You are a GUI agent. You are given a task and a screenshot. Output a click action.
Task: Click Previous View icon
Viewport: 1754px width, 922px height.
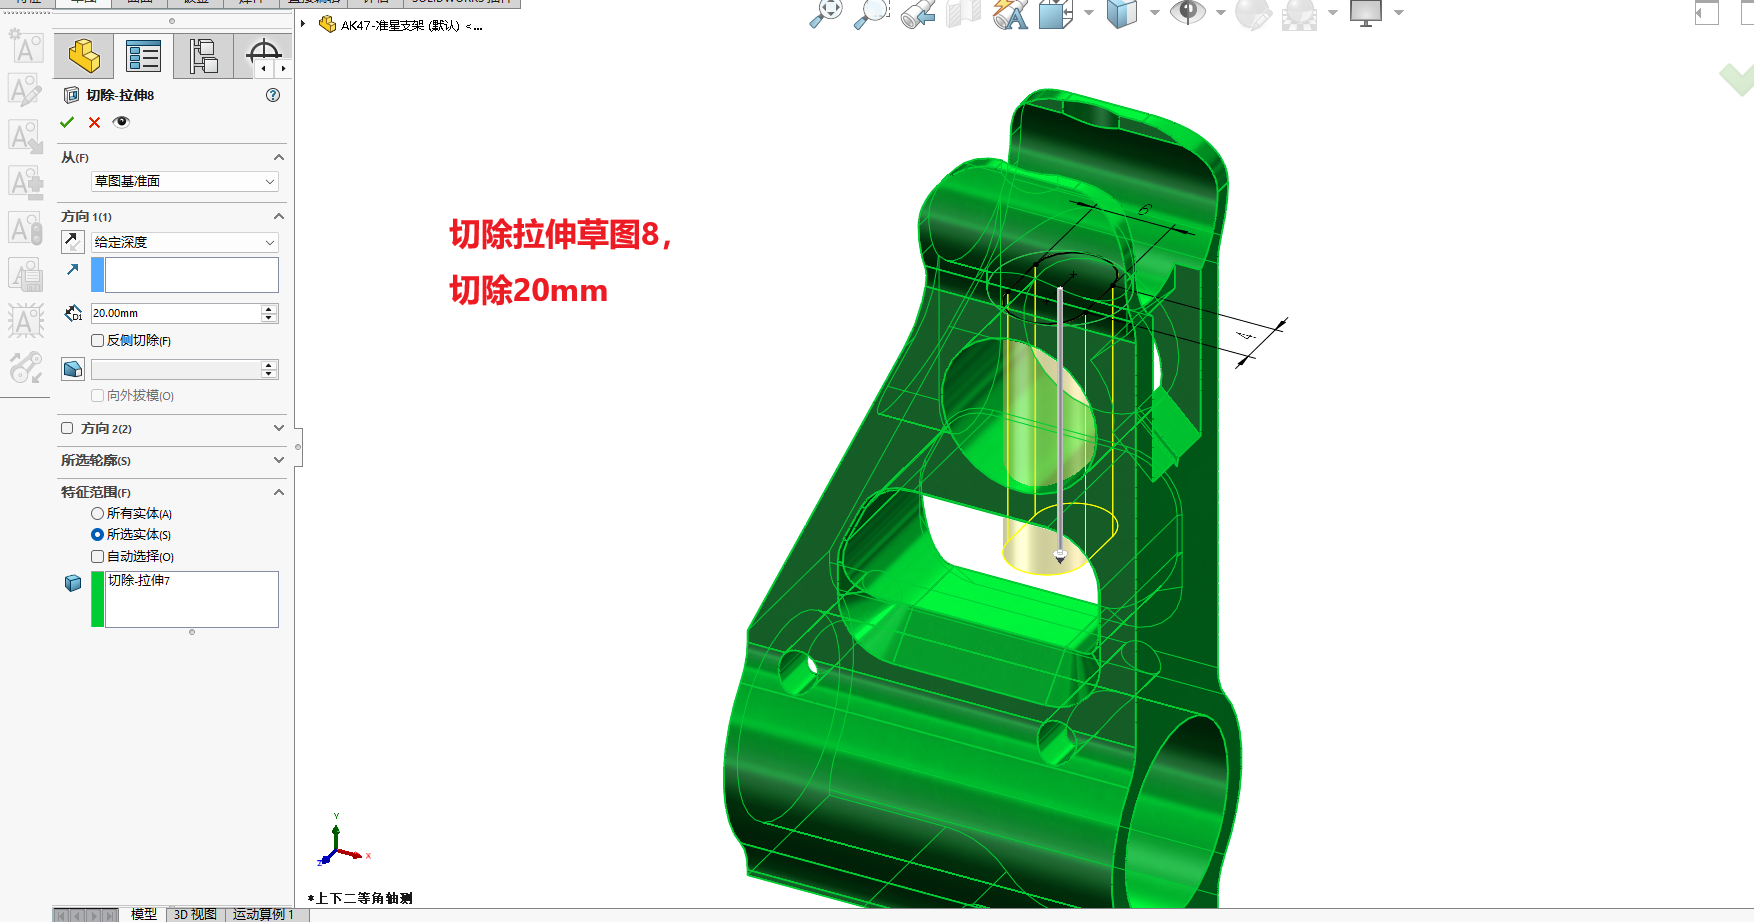[918, 13]
